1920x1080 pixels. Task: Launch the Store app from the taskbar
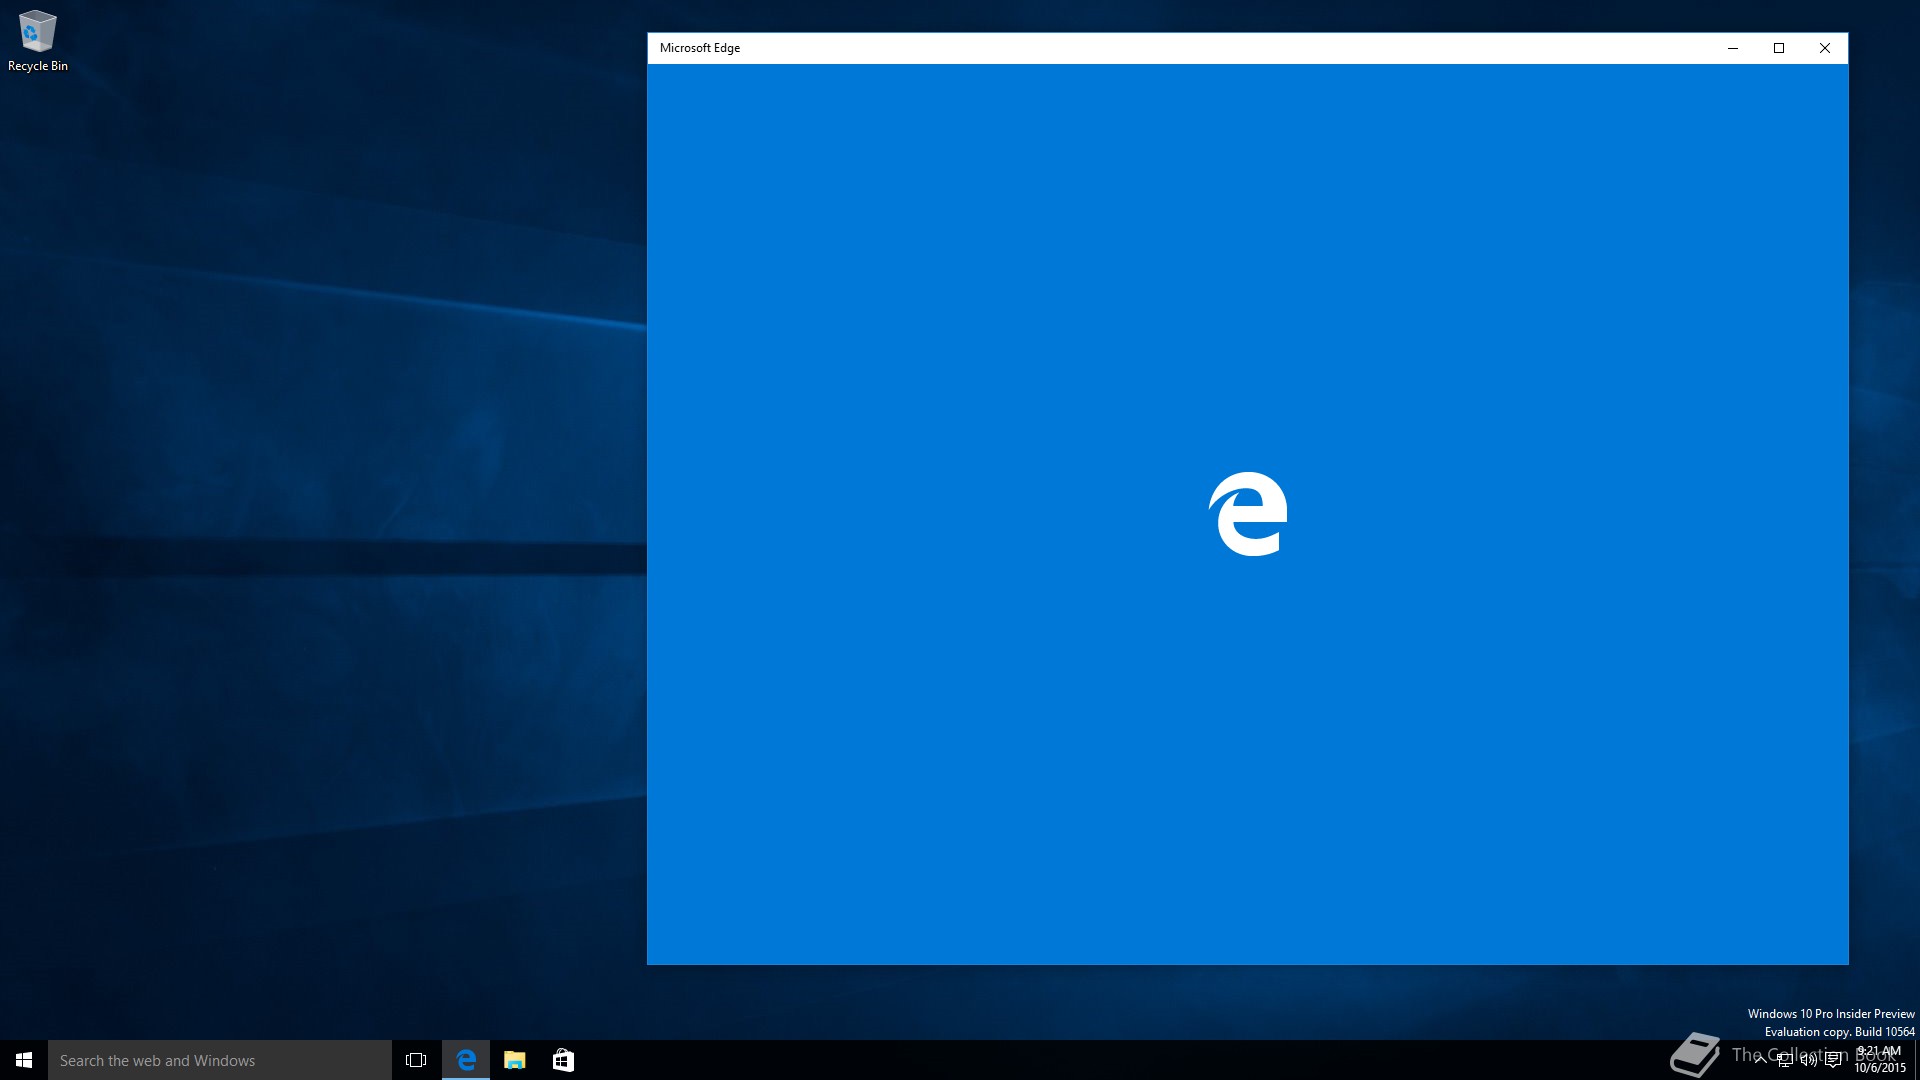563,1060
